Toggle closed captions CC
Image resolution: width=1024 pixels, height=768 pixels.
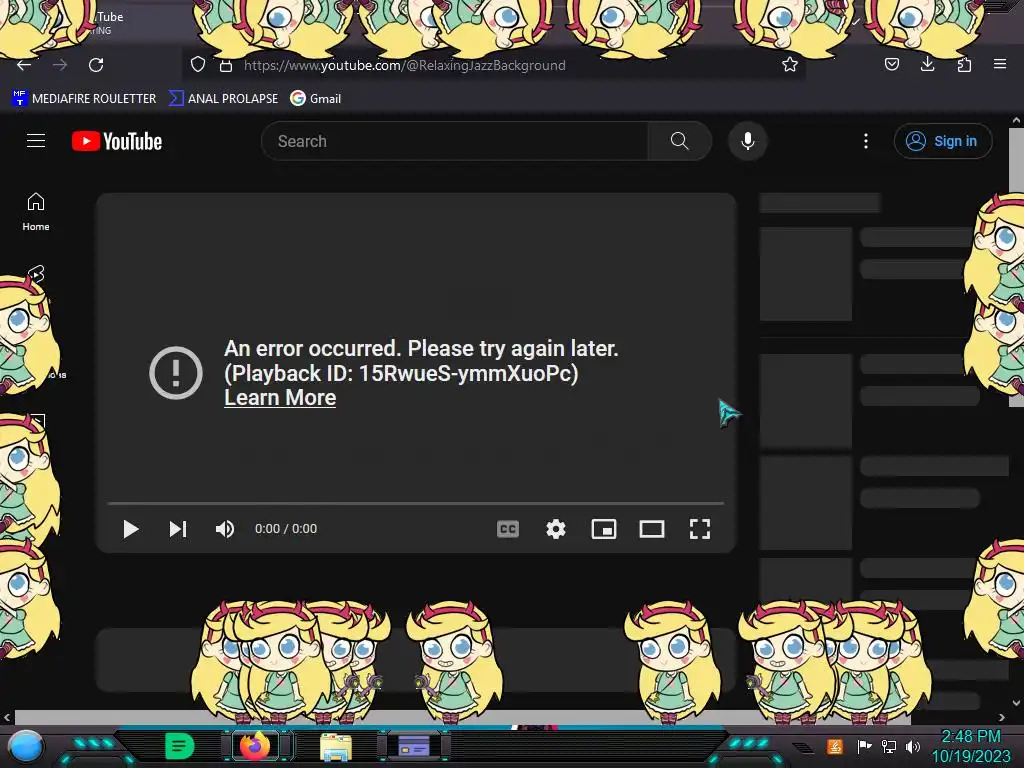pyautogui.click(x=508, y=529)
